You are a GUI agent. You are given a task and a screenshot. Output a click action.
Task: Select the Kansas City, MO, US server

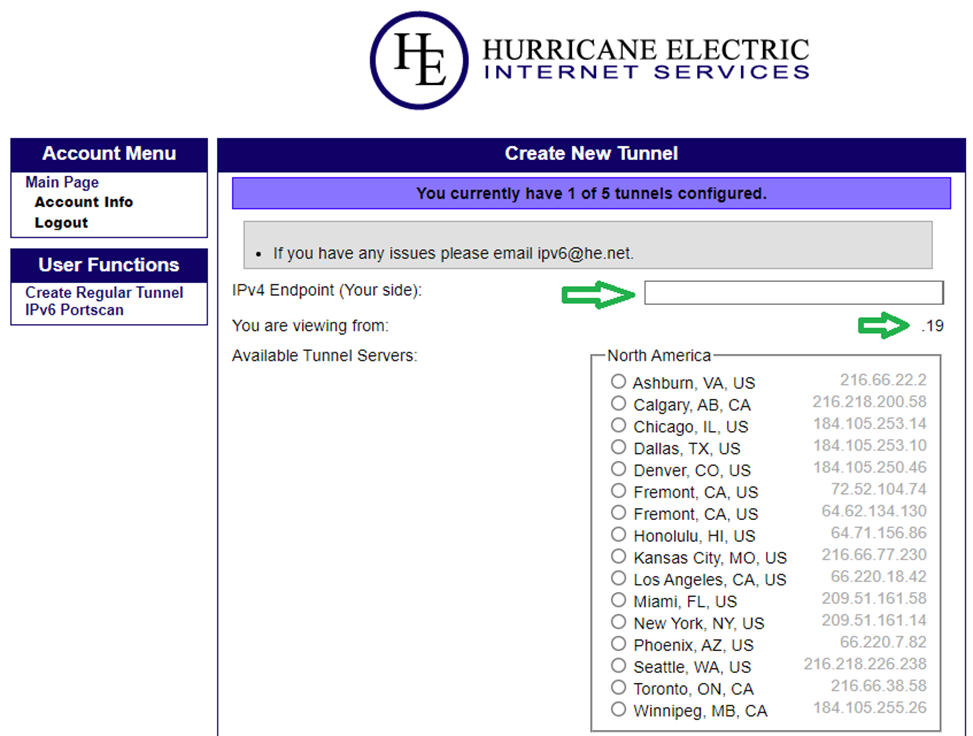click(618, 556)
